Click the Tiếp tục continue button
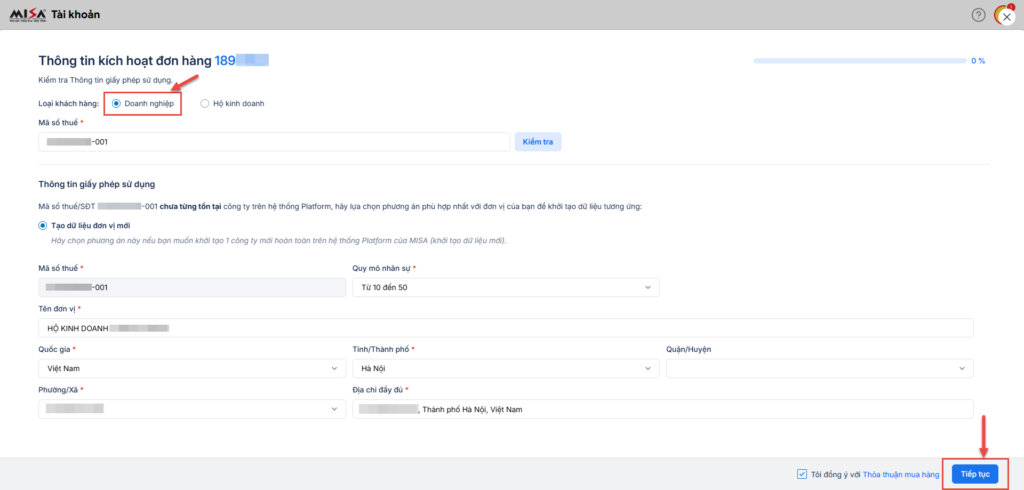The width and height of the screenshot is (1024, 490). 974,474
